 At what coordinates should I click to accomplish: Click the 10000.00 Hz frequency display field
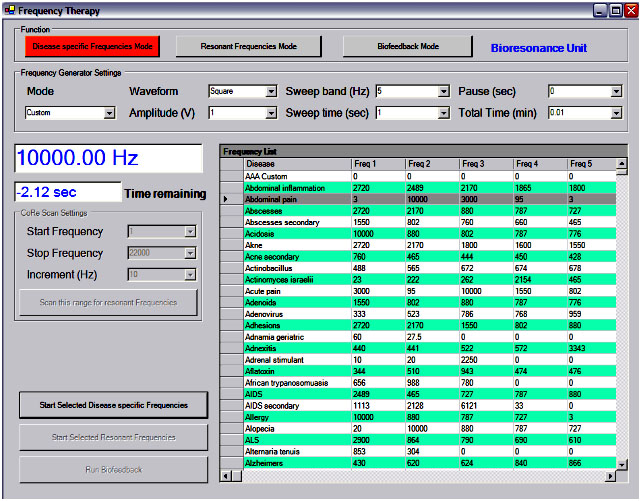point(110,158)
